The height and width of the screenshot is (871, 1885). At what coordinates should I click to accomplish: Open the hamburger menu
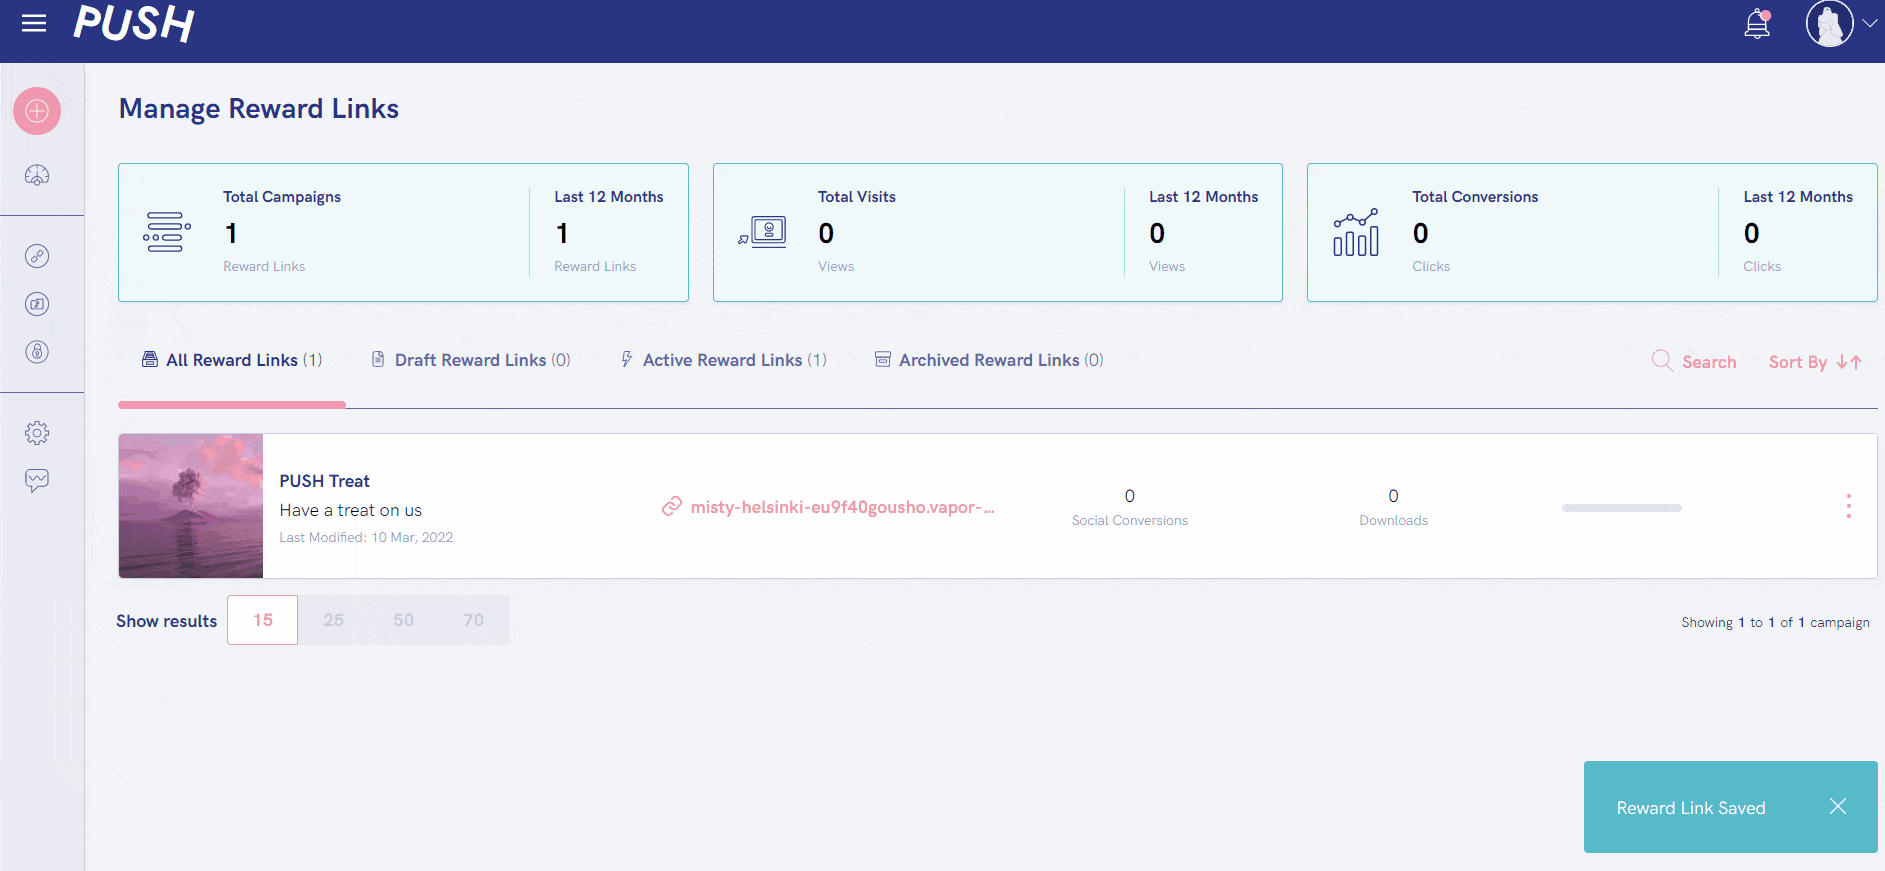pos(34,23)
